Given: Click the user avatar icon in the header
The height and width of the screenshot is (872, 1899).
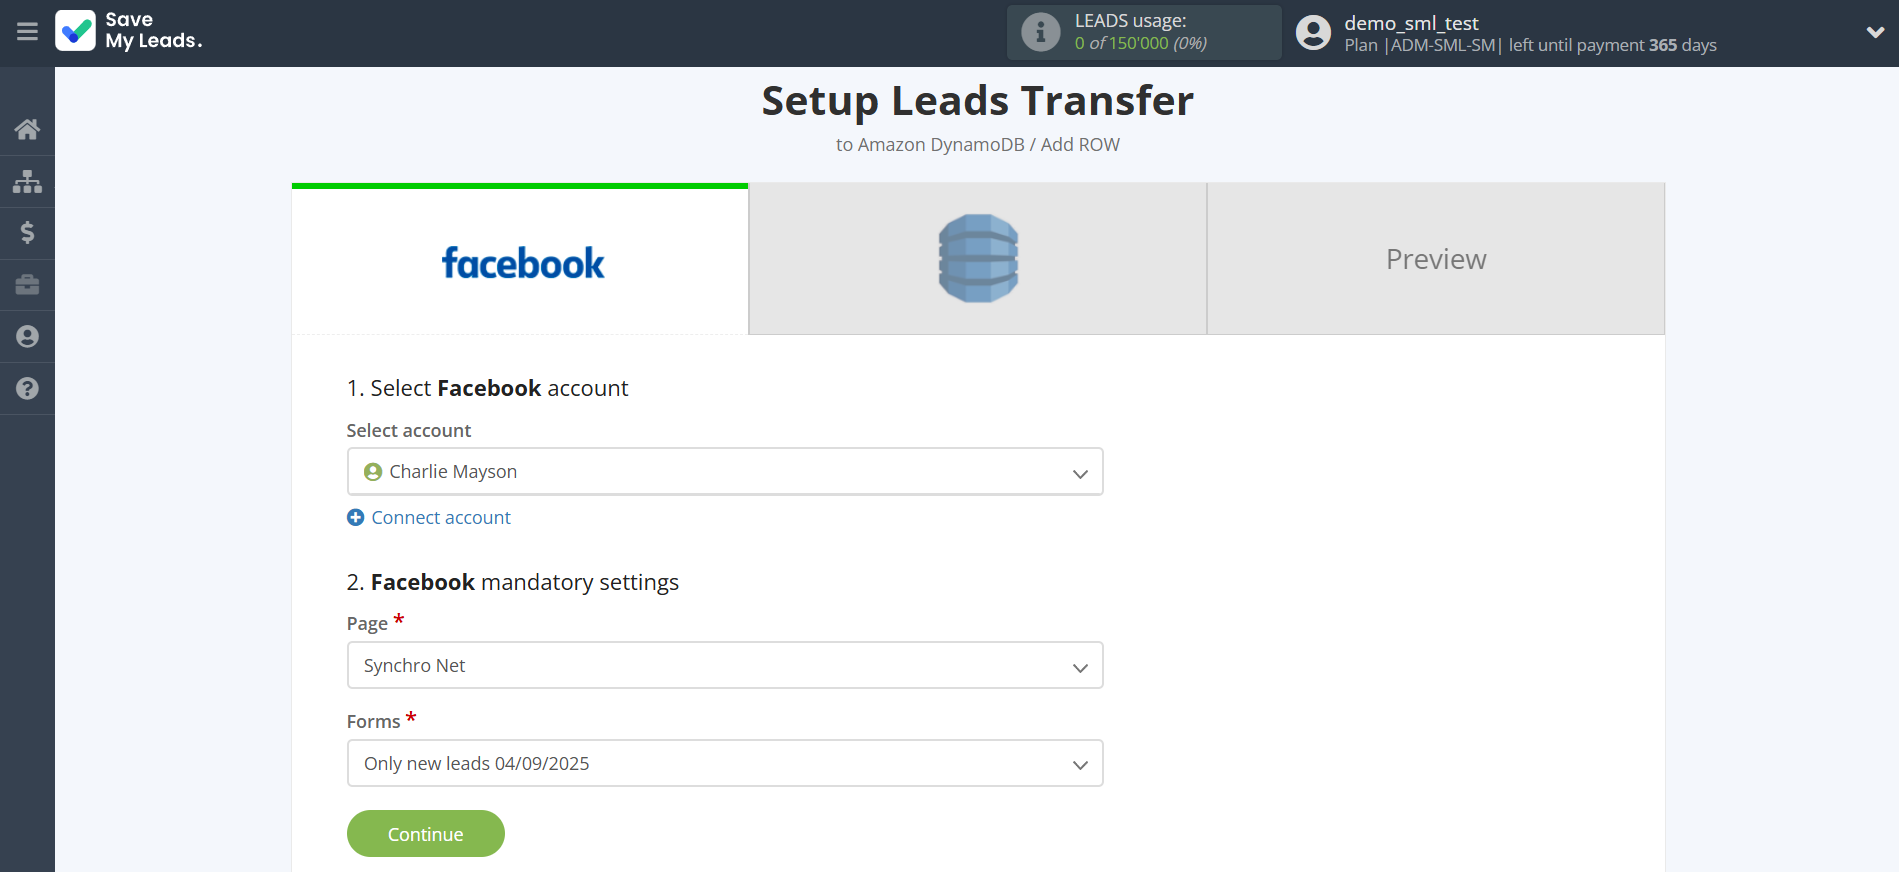Looking at the screenshot, I should 1313,33.
